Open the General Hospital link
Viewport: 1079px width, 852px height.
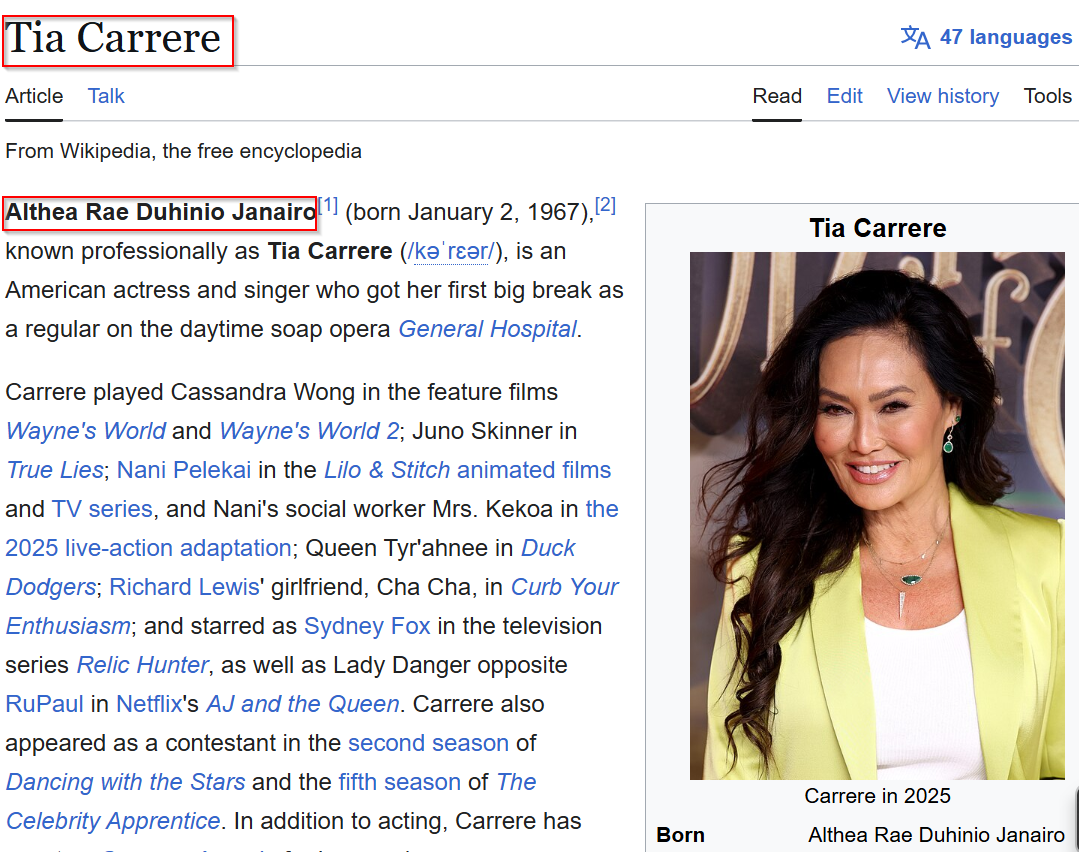point(487,329)
